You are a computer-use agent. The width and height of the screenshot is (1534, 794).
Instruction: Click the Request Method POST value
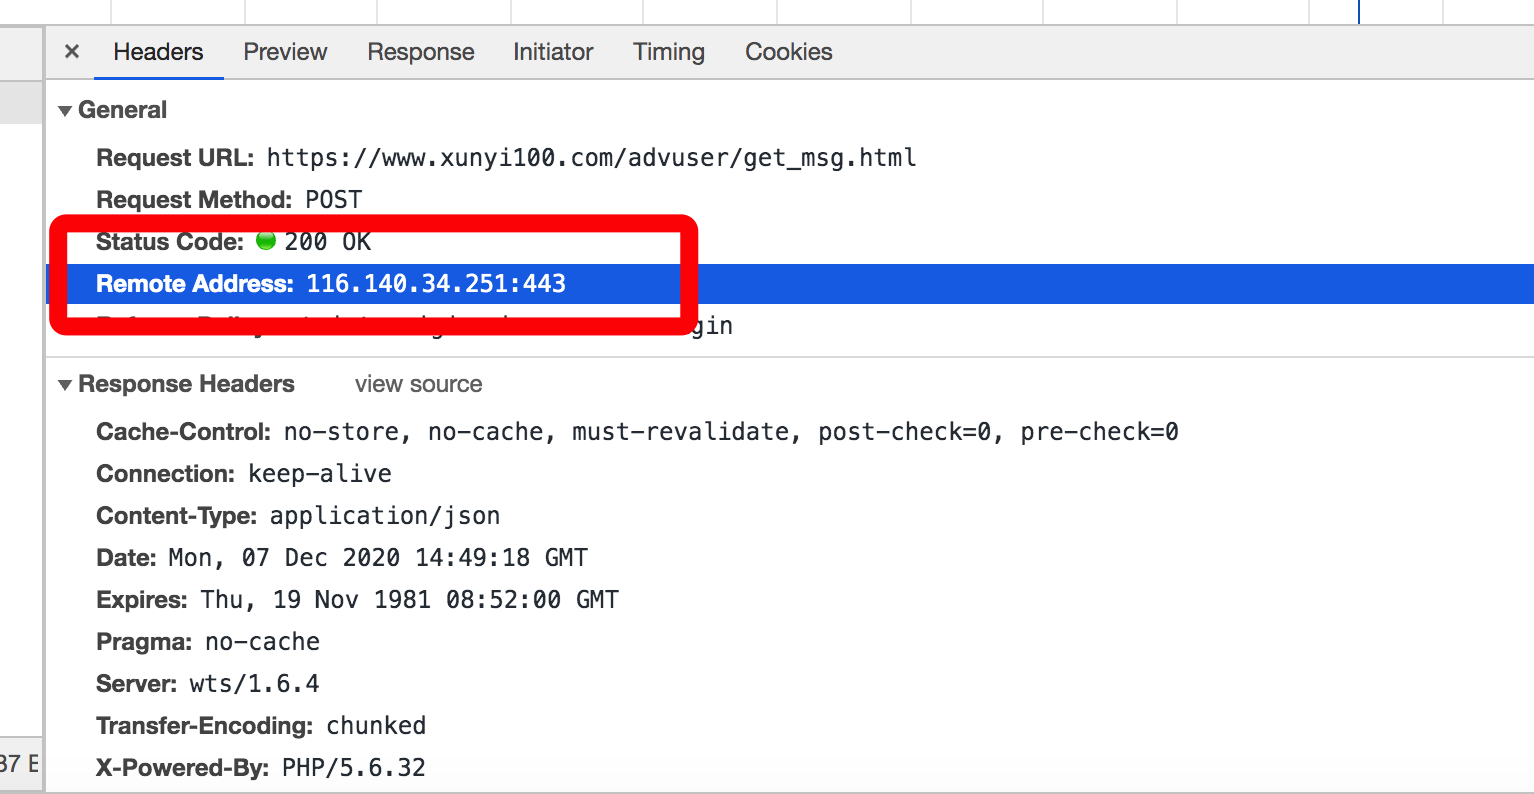pos(333,200)
